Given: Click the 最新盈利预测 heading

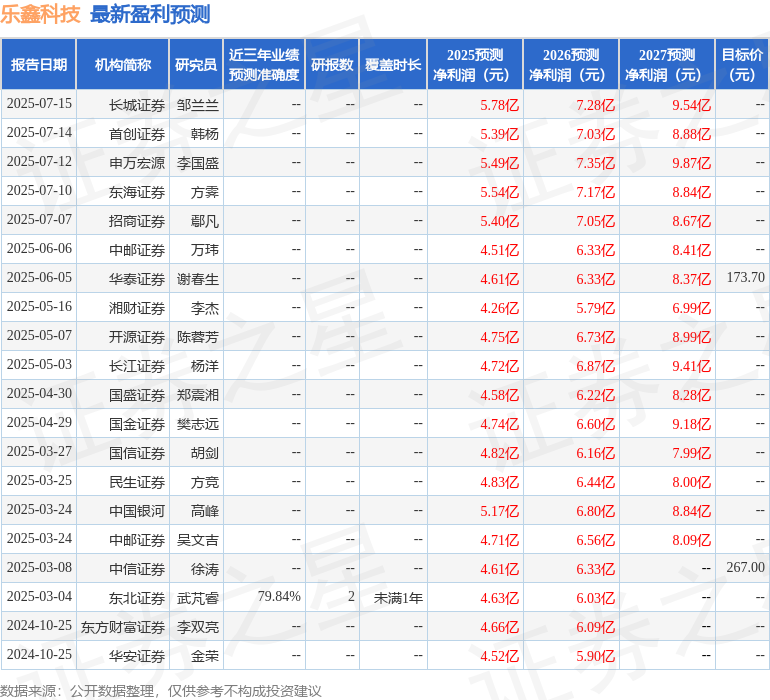Looking at the screenshot, I should click(150, 14).
